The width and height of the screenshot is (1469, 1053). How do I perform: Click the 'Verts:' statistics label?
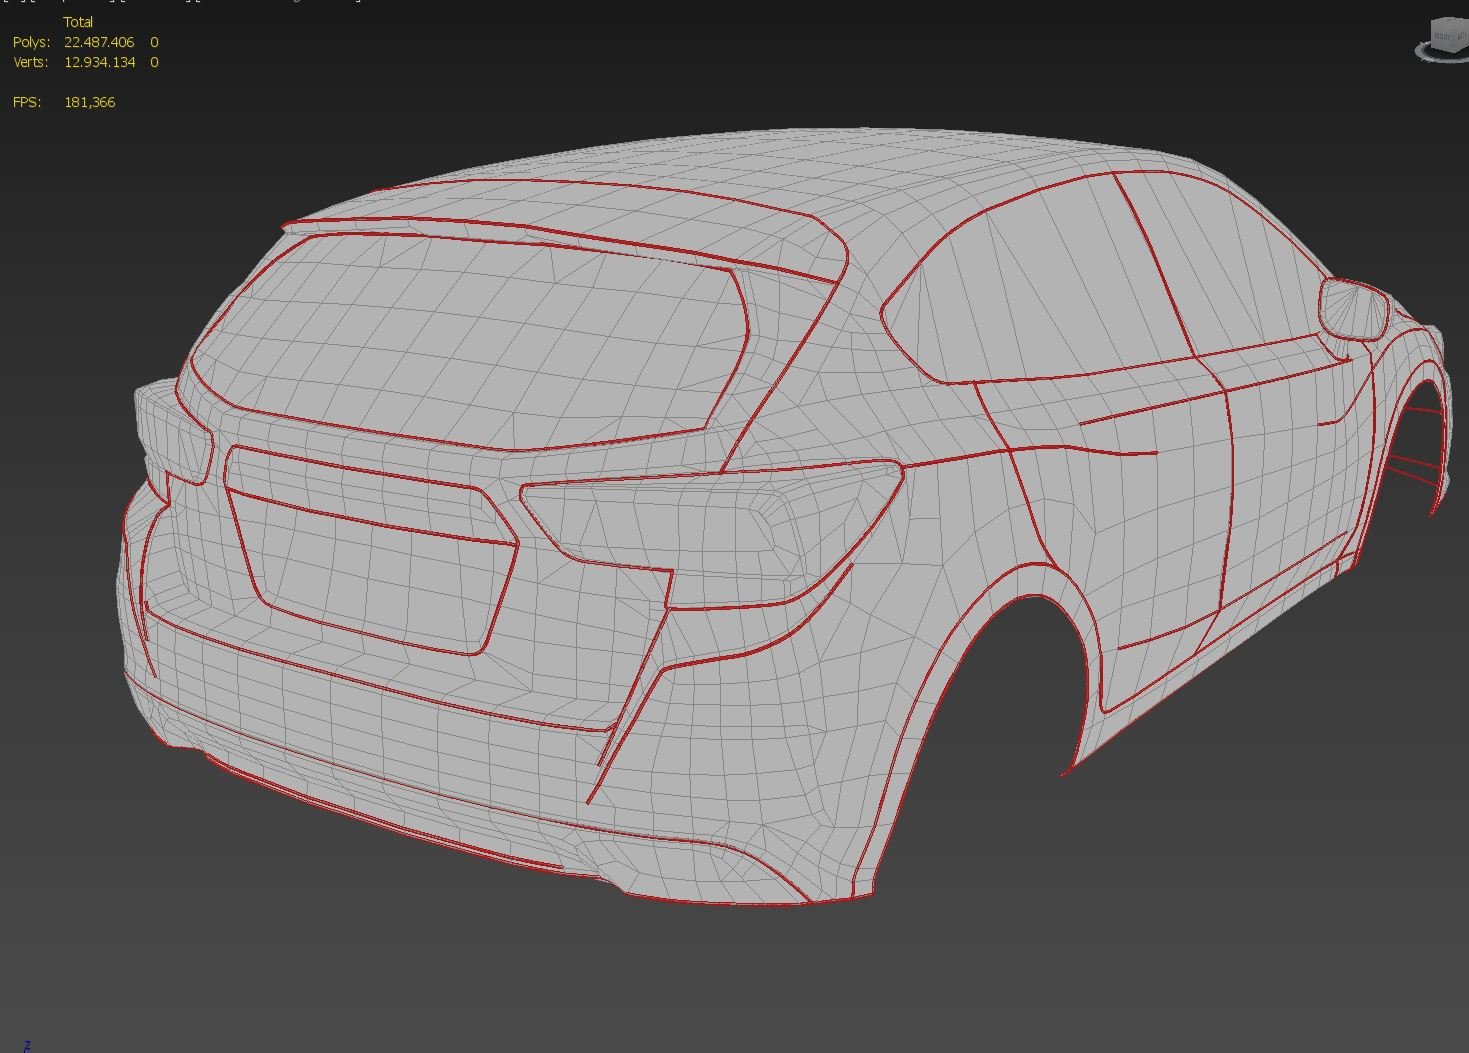coord(30,62)
